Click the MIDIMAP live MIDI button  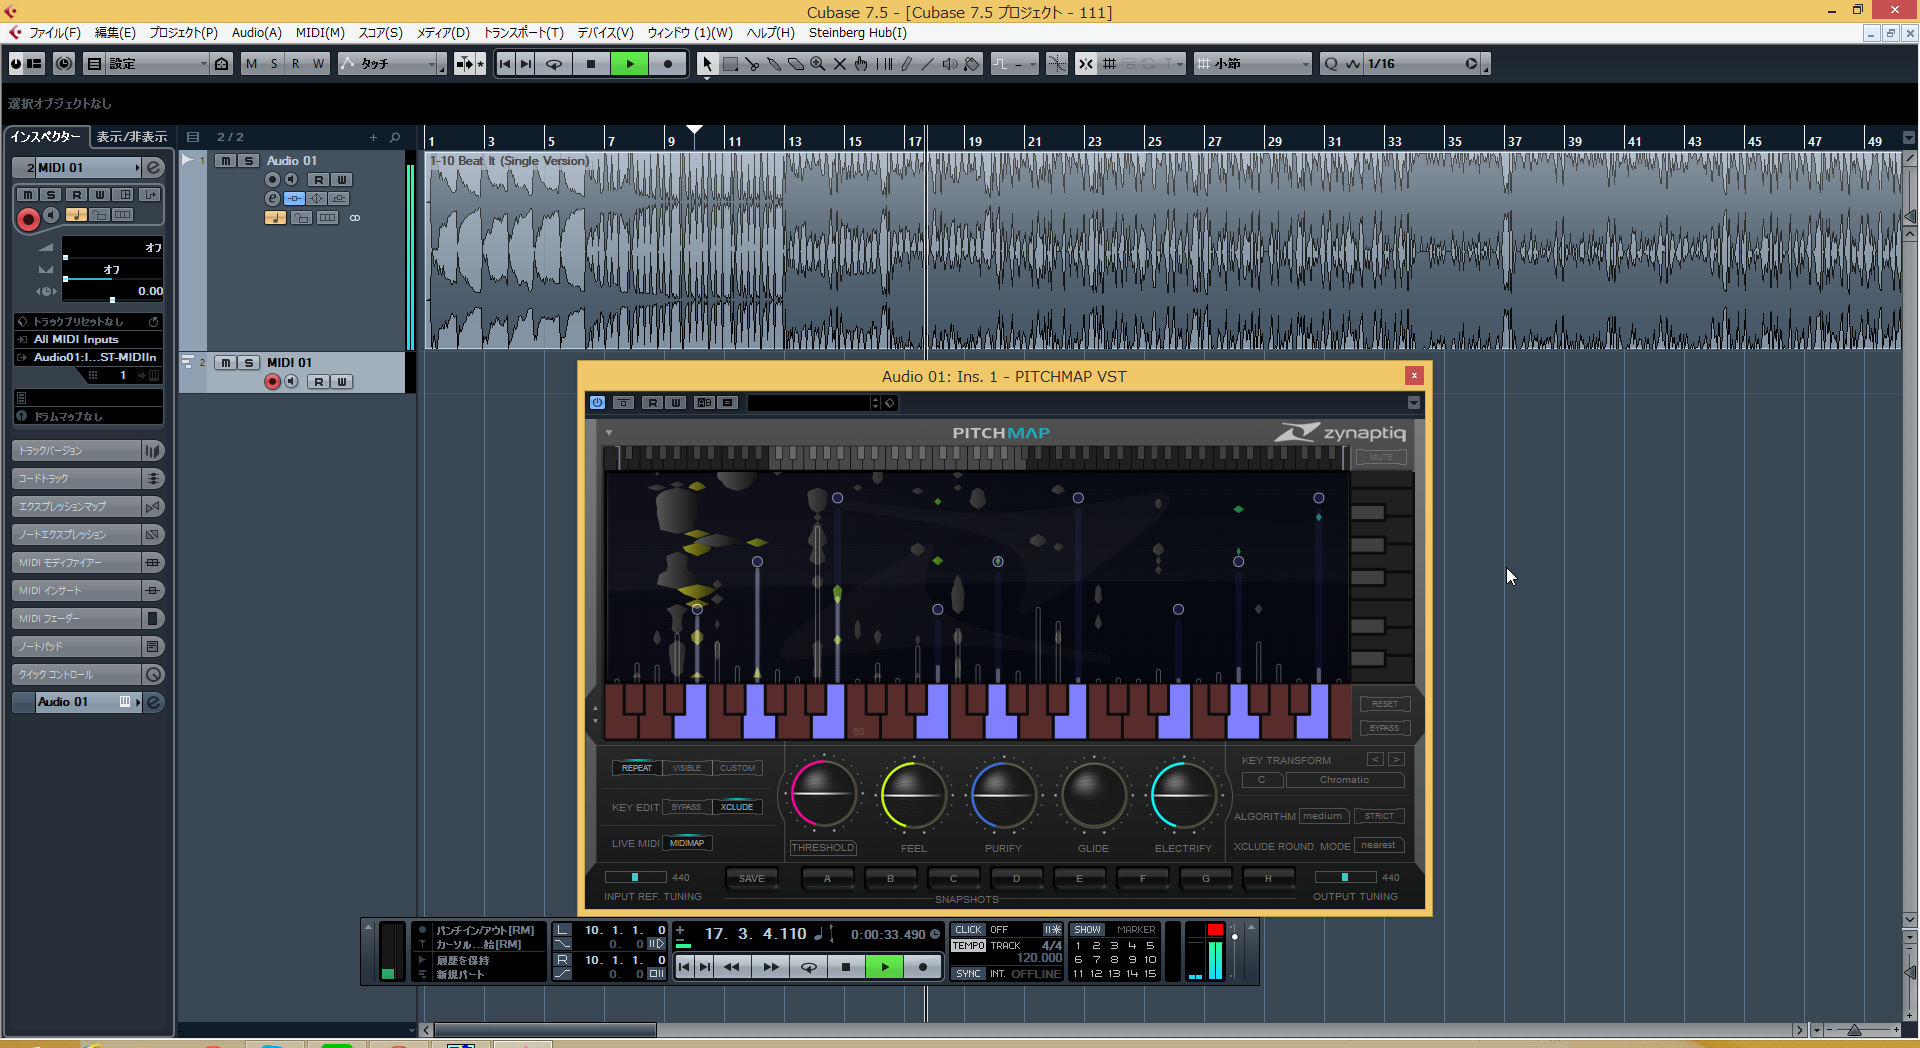pos(687,843)
